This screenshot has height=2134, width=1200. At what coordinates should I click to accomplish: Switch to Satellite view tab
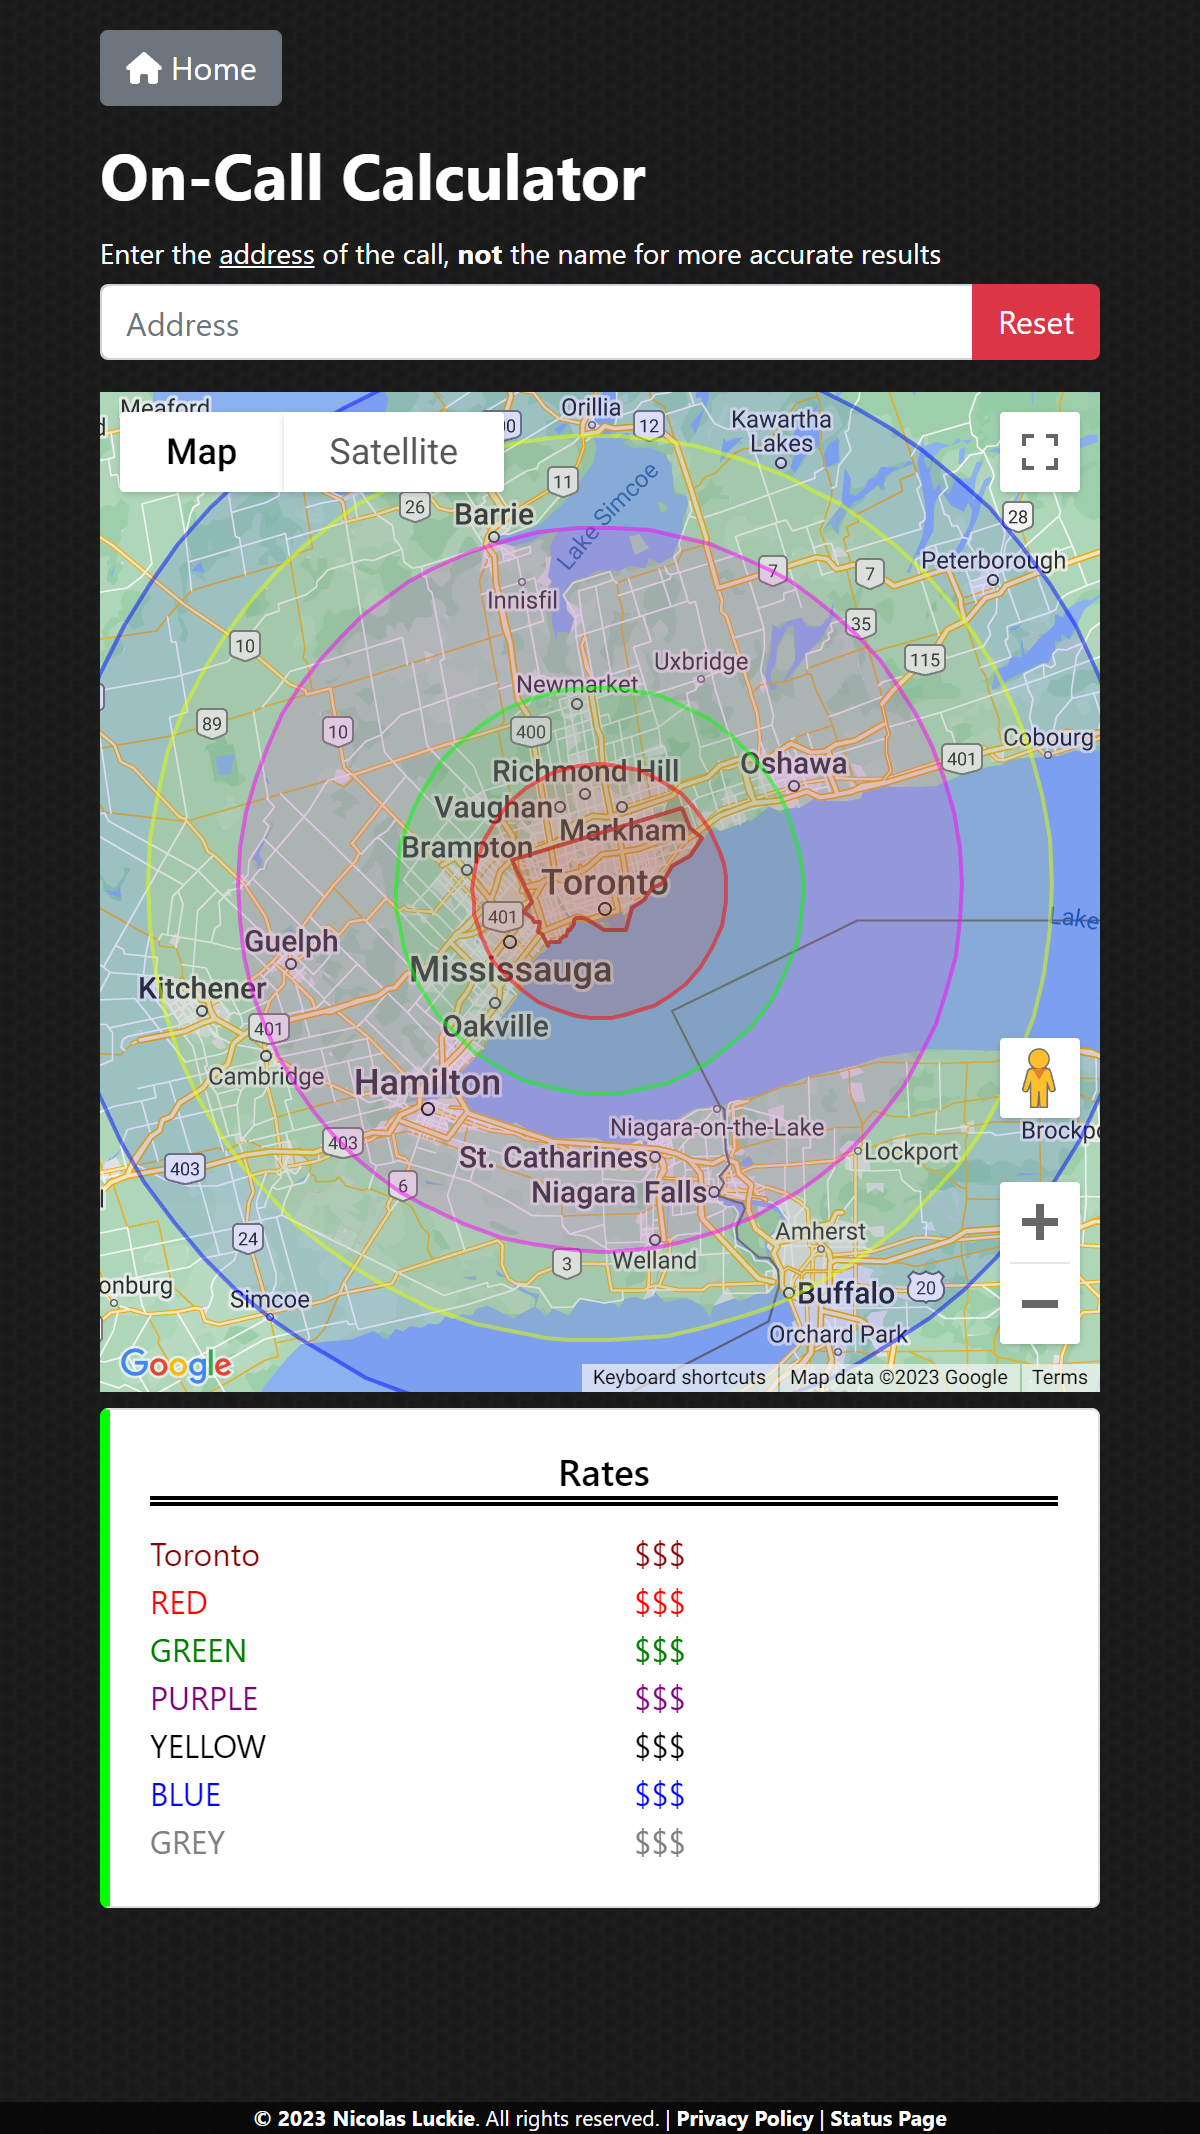[x=394, y=452]
